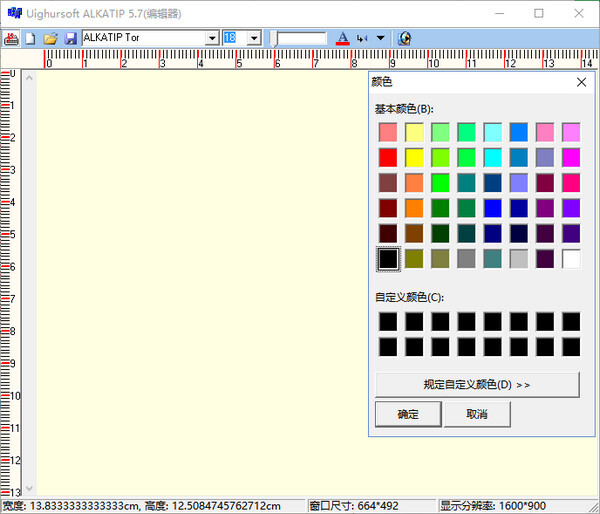Screen dimensions: 600x514
Task: Click the font color 'A' icon
Action: pyautogui.click(x=343, y=38)
